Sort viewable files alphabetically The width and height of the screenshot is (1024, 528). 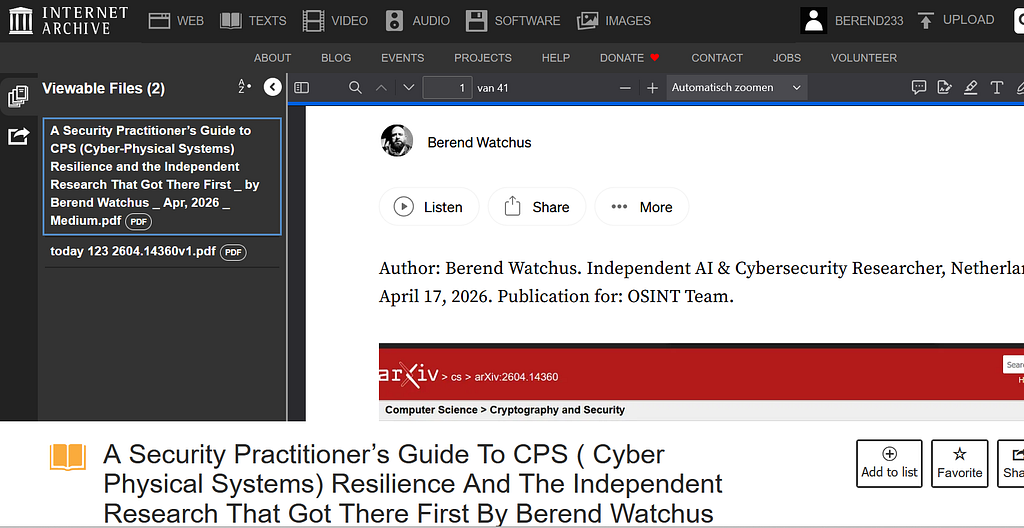click(244, 87)
